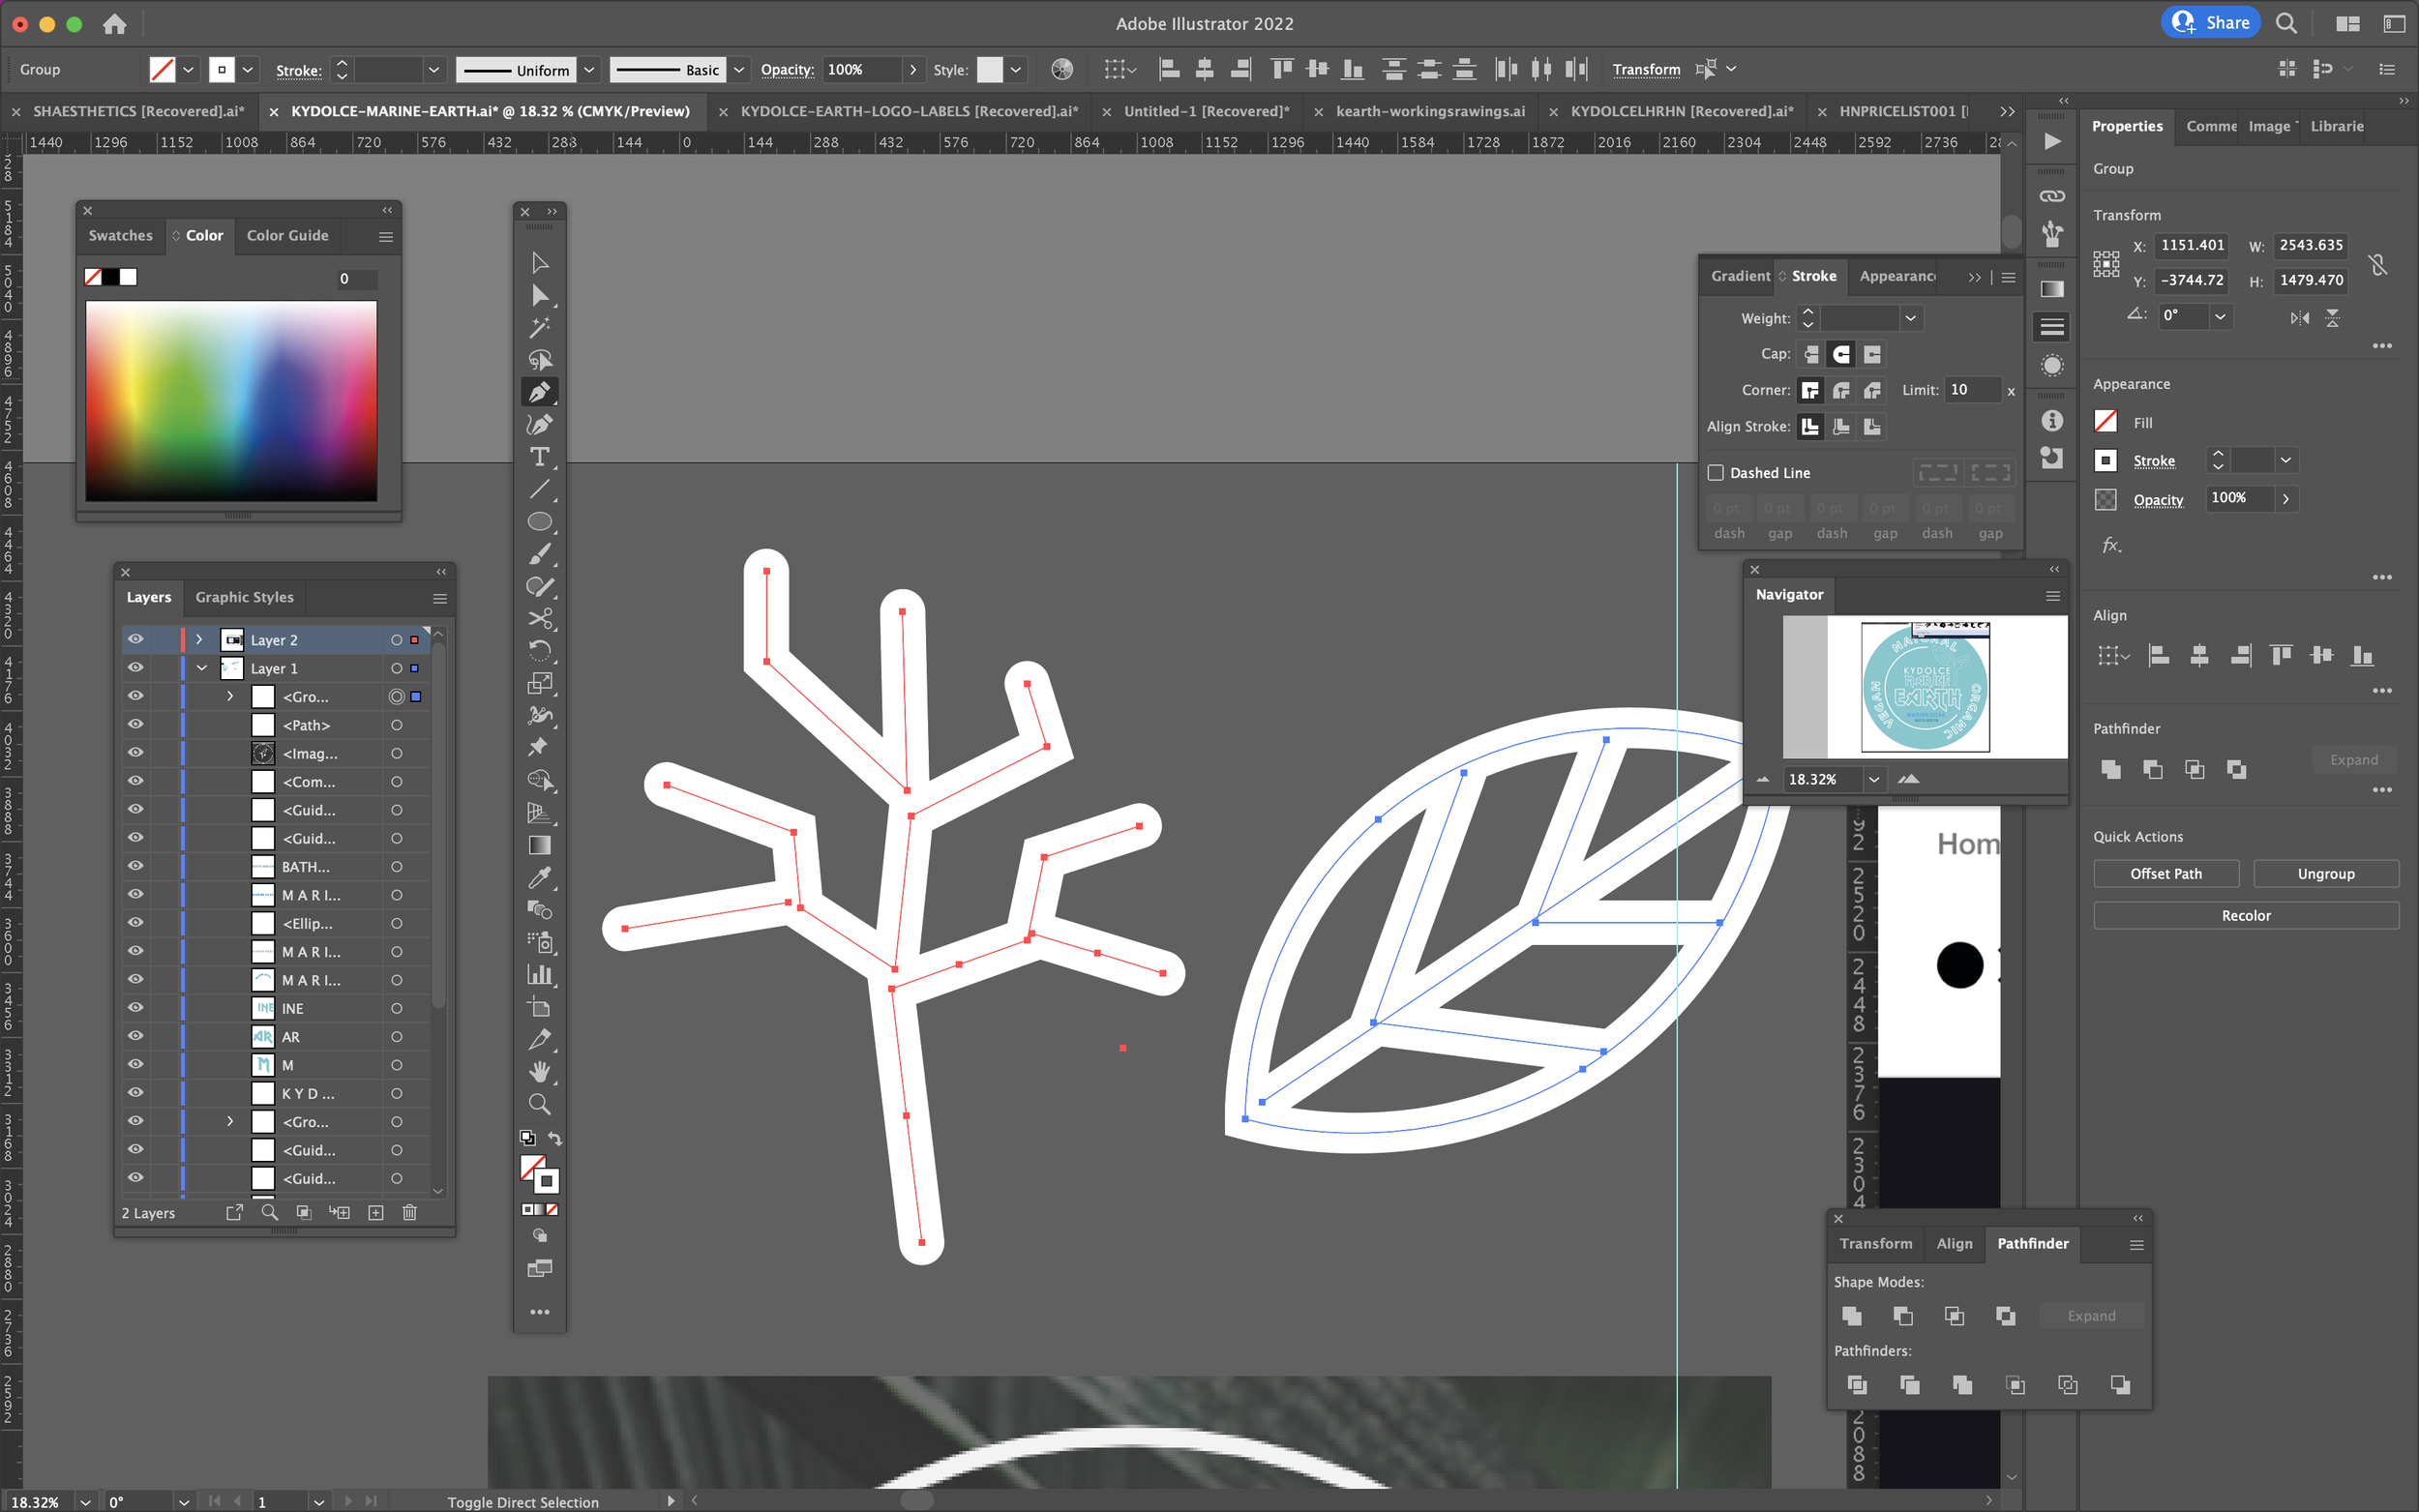This screenshot has width=2419, height=1512.
Task: Choose the Scissors tool
Action: [x=539, y=619]
